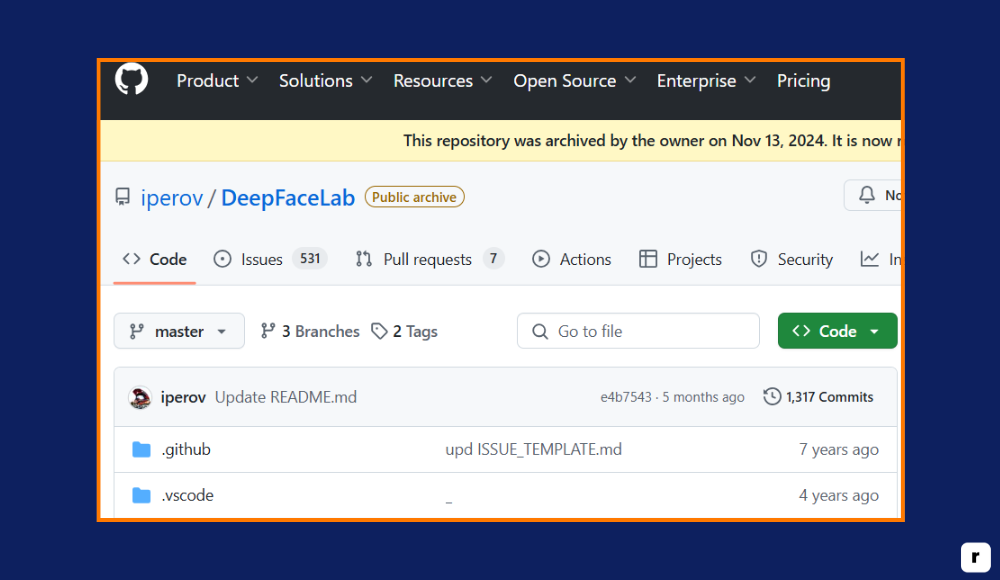The width and height of the screenshot is (1000, 580).
Task: Open the DeepFaceLab repository link
Action: [288, 198]
